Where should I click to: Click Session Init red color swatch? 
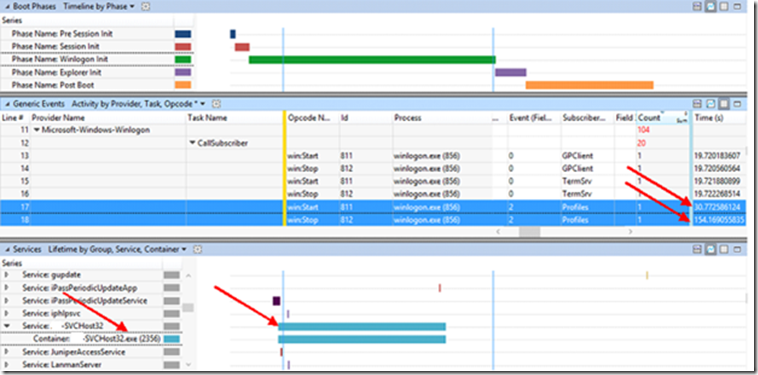coord(183,47)
